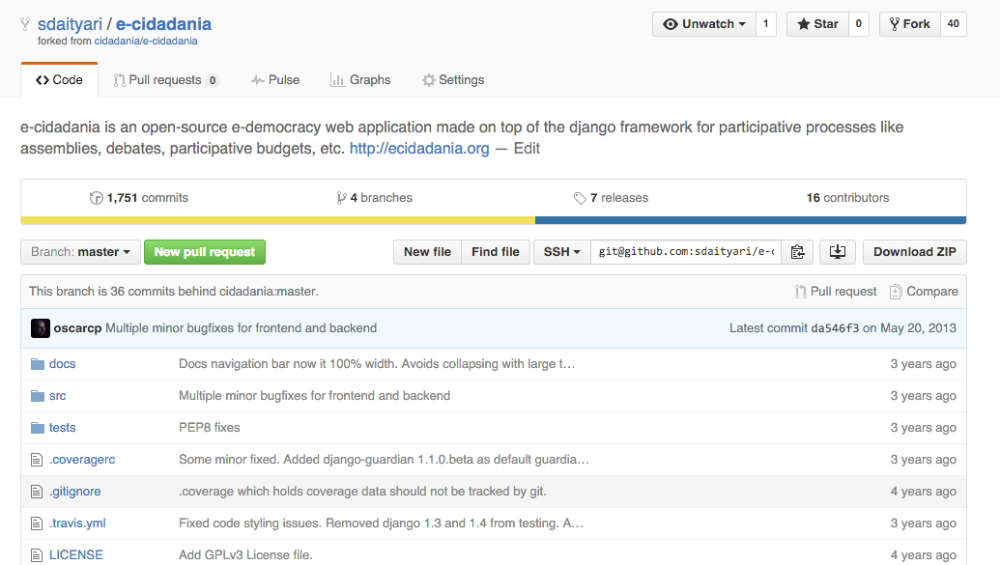Star this repository
Image resolution: width=1000 pixels, height=565 pixels.
(817, 24)
